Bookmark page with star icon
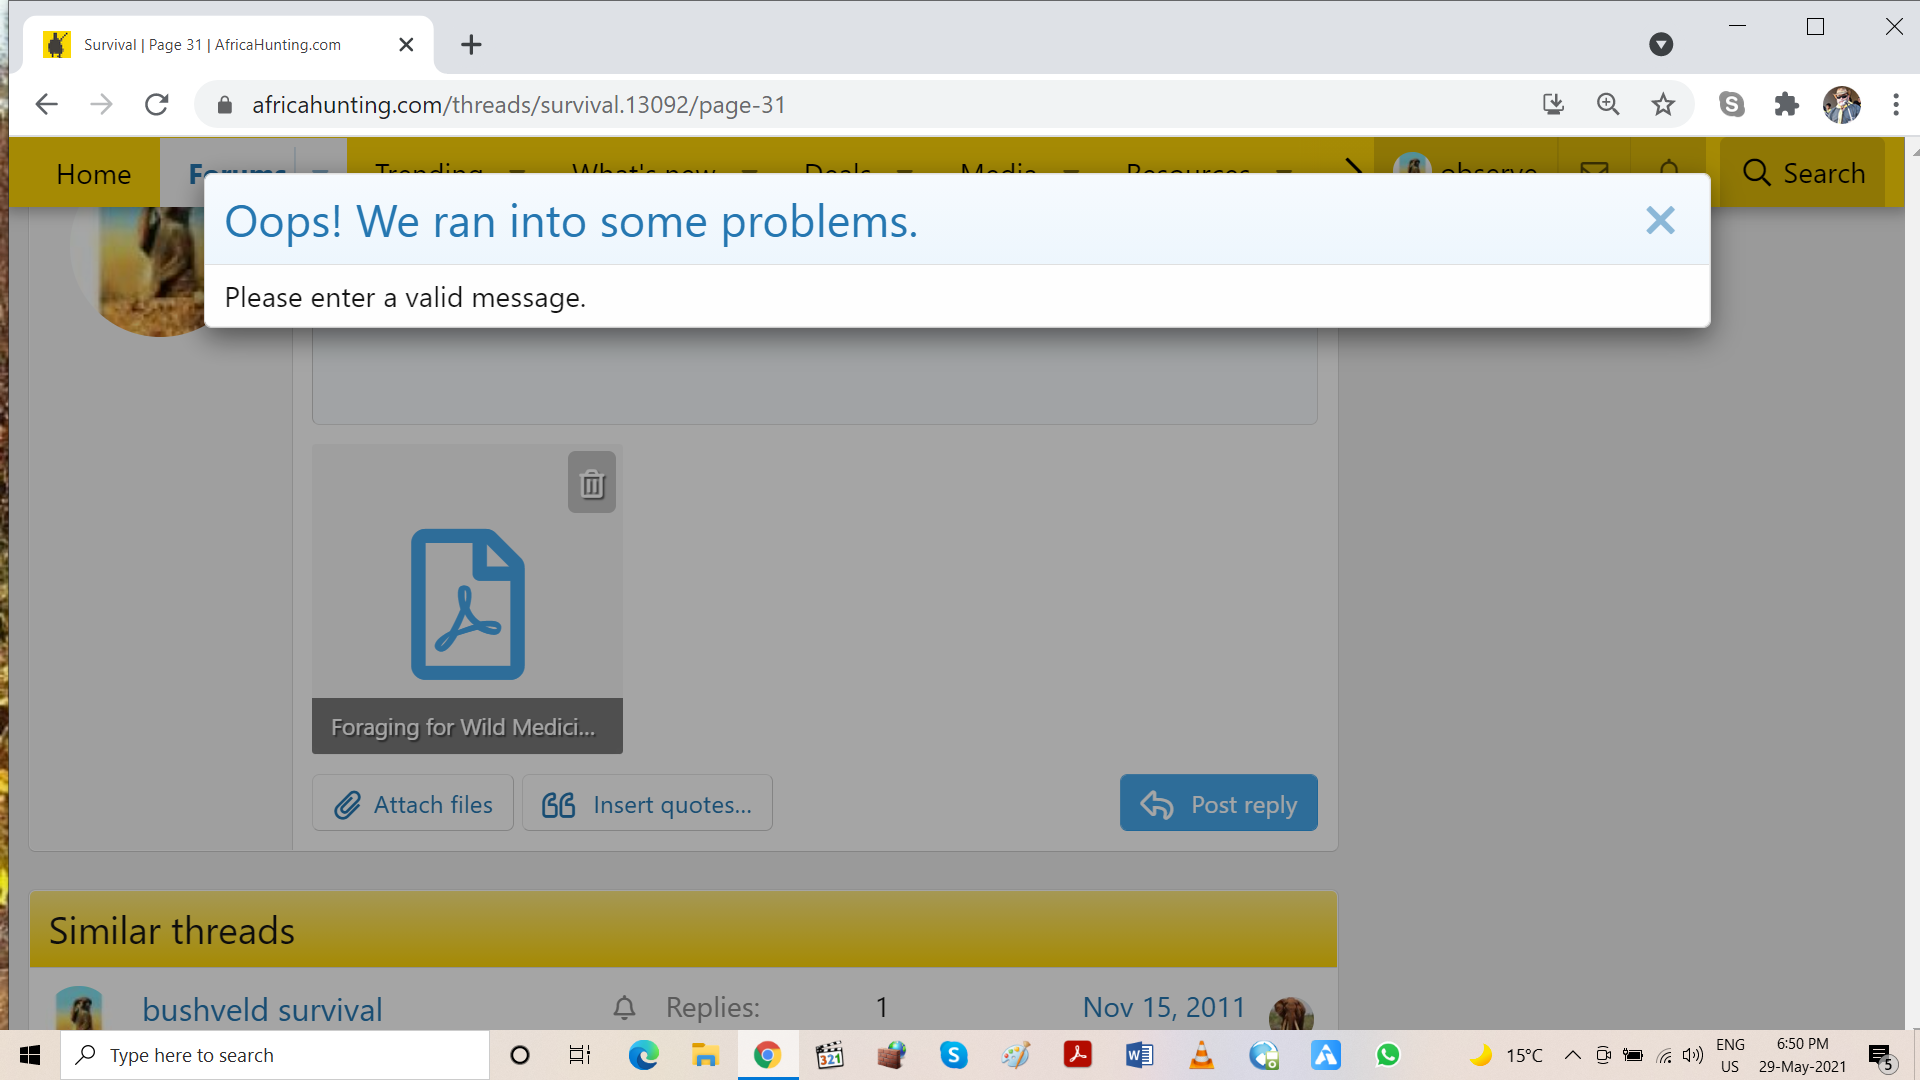The height and width of the screenshot is (1080, 1920). 1662,104
